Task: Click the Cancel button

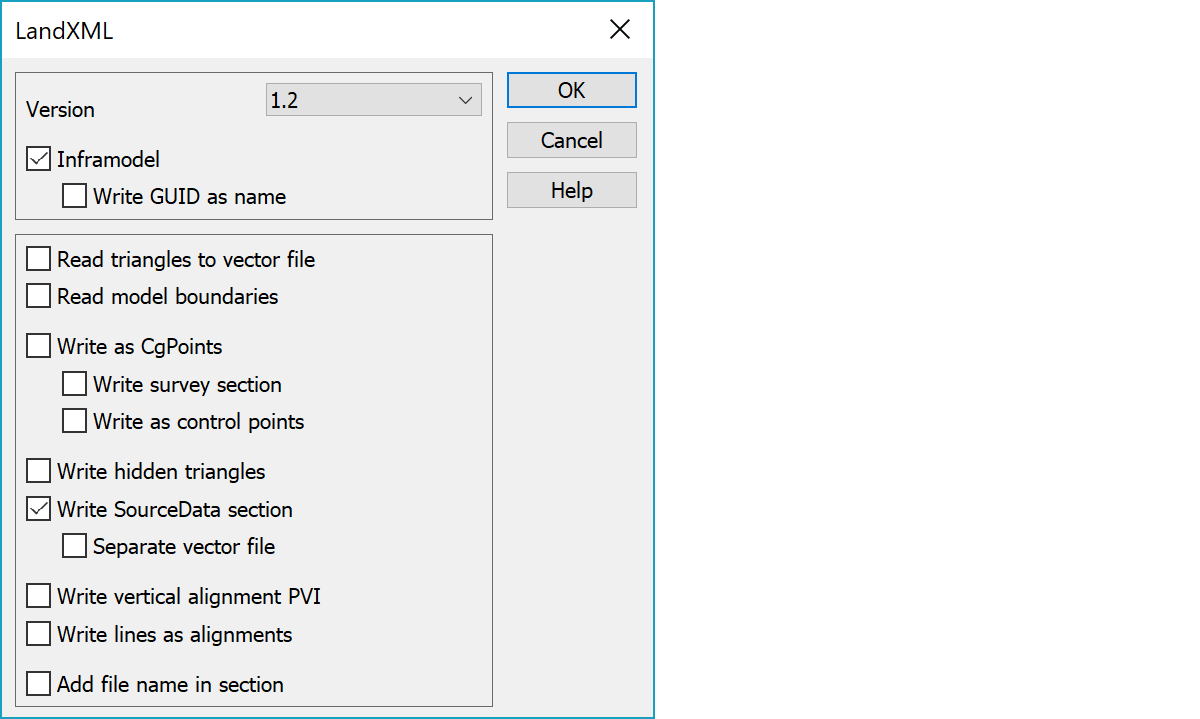Action: coord(572,140)
